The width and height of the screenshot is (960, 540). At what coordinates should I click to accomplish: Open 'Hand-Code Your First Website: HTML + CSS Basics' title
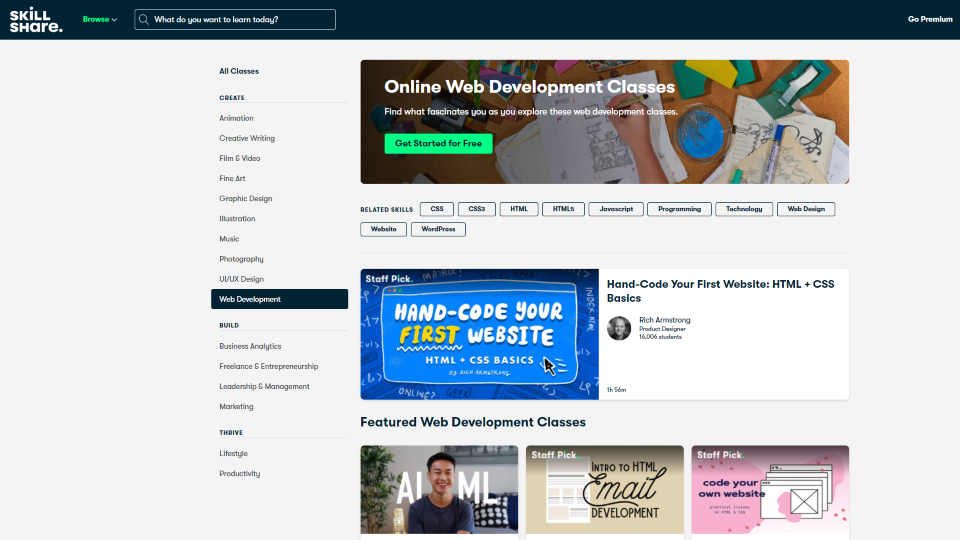721,291
